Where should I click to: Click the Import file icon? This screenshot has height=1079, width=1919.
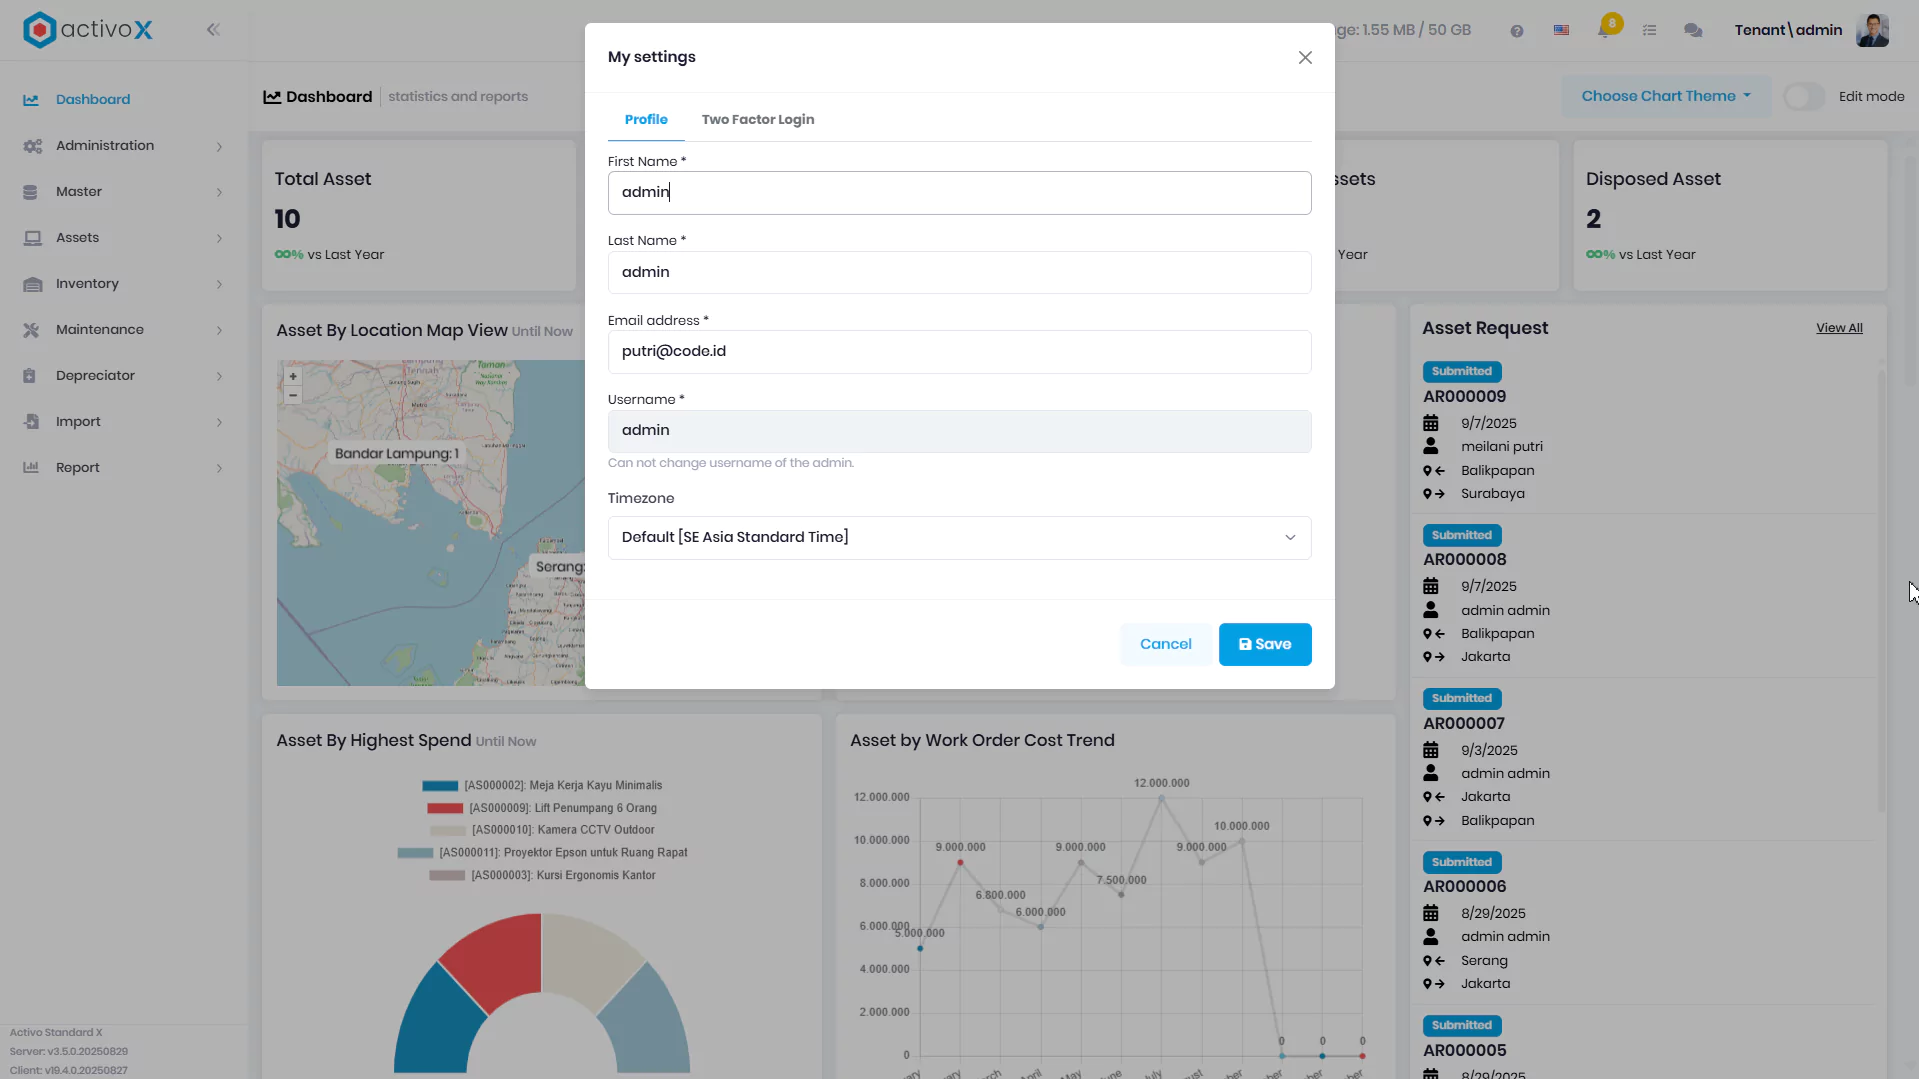coord(31,422)
